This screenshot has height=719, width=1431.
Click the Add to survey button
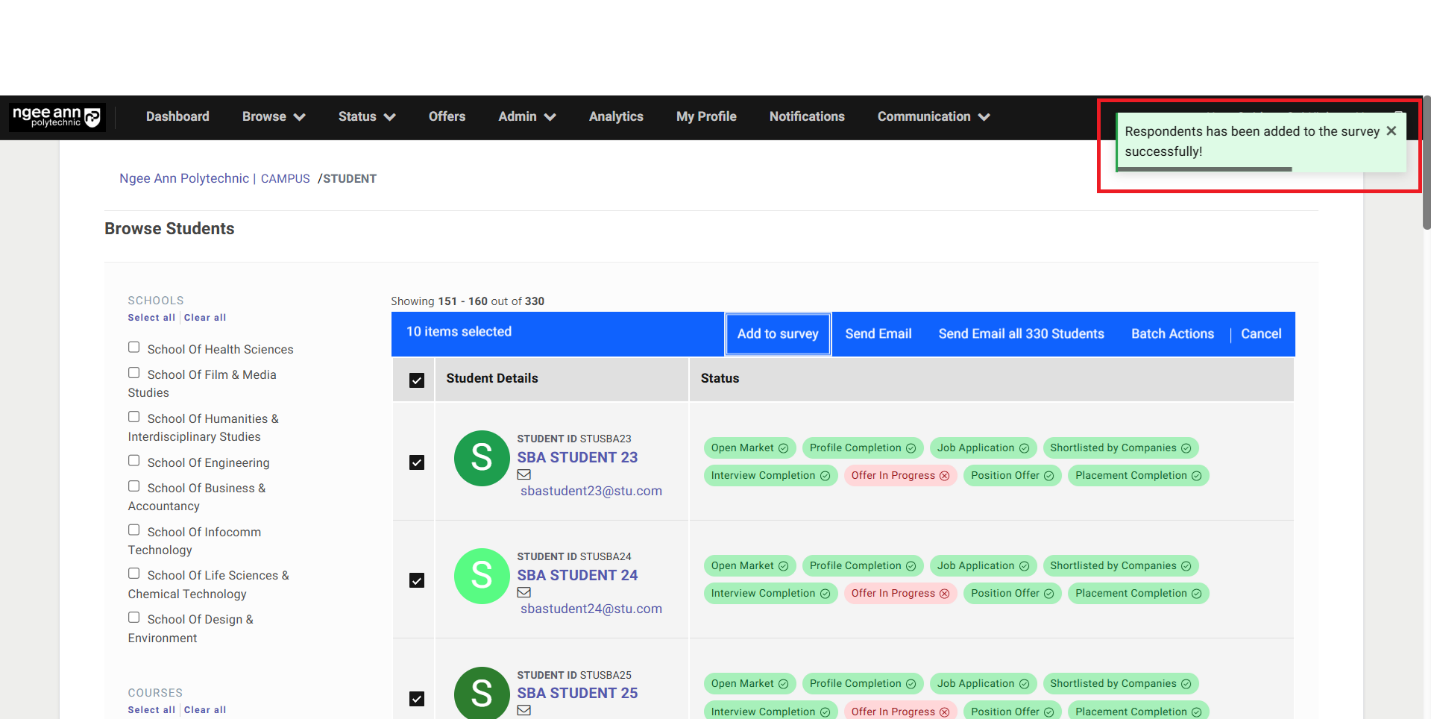tap(778, 334)
